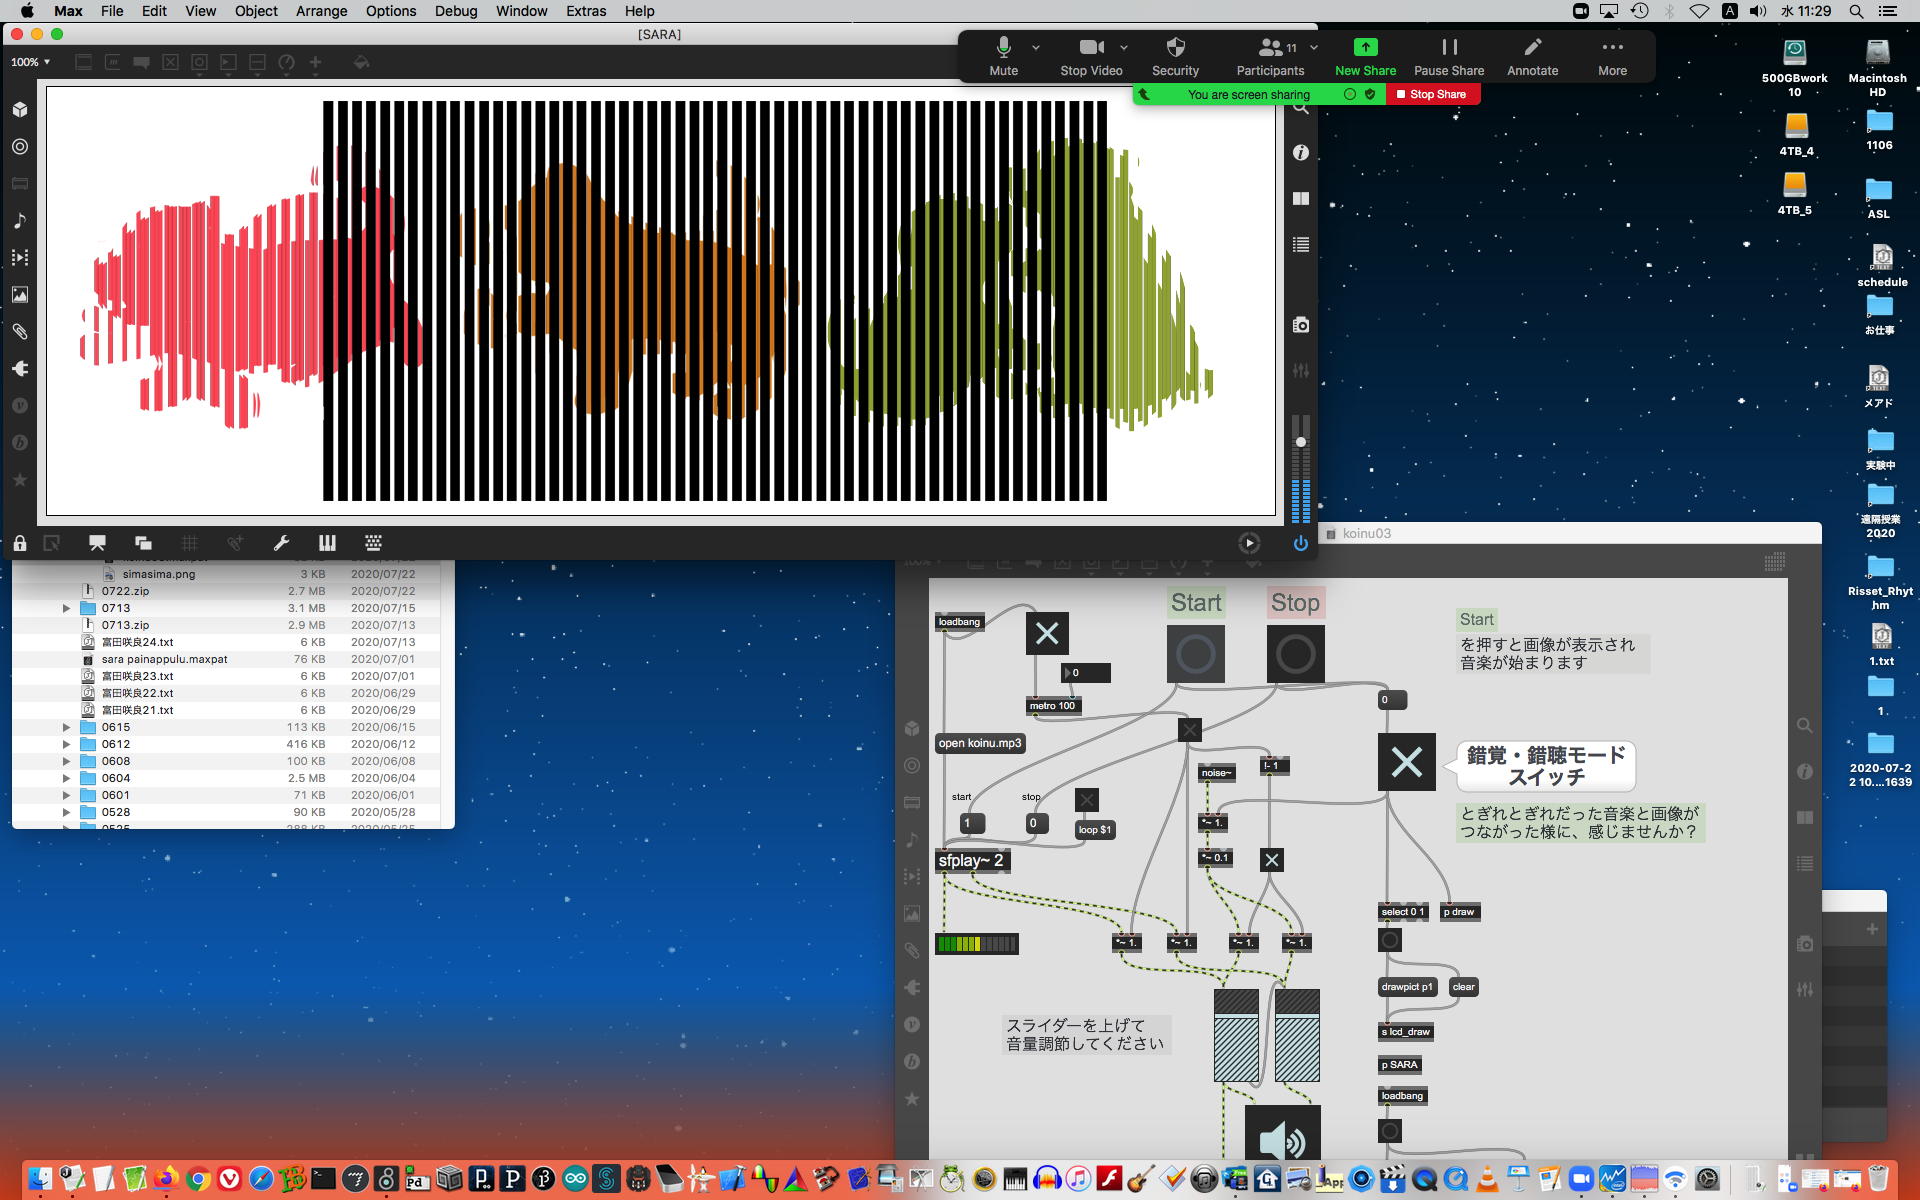The height and width of the screenshot is (1200, 1920).
Task: Click the Stop Share button
Action: click(1431, 94)
